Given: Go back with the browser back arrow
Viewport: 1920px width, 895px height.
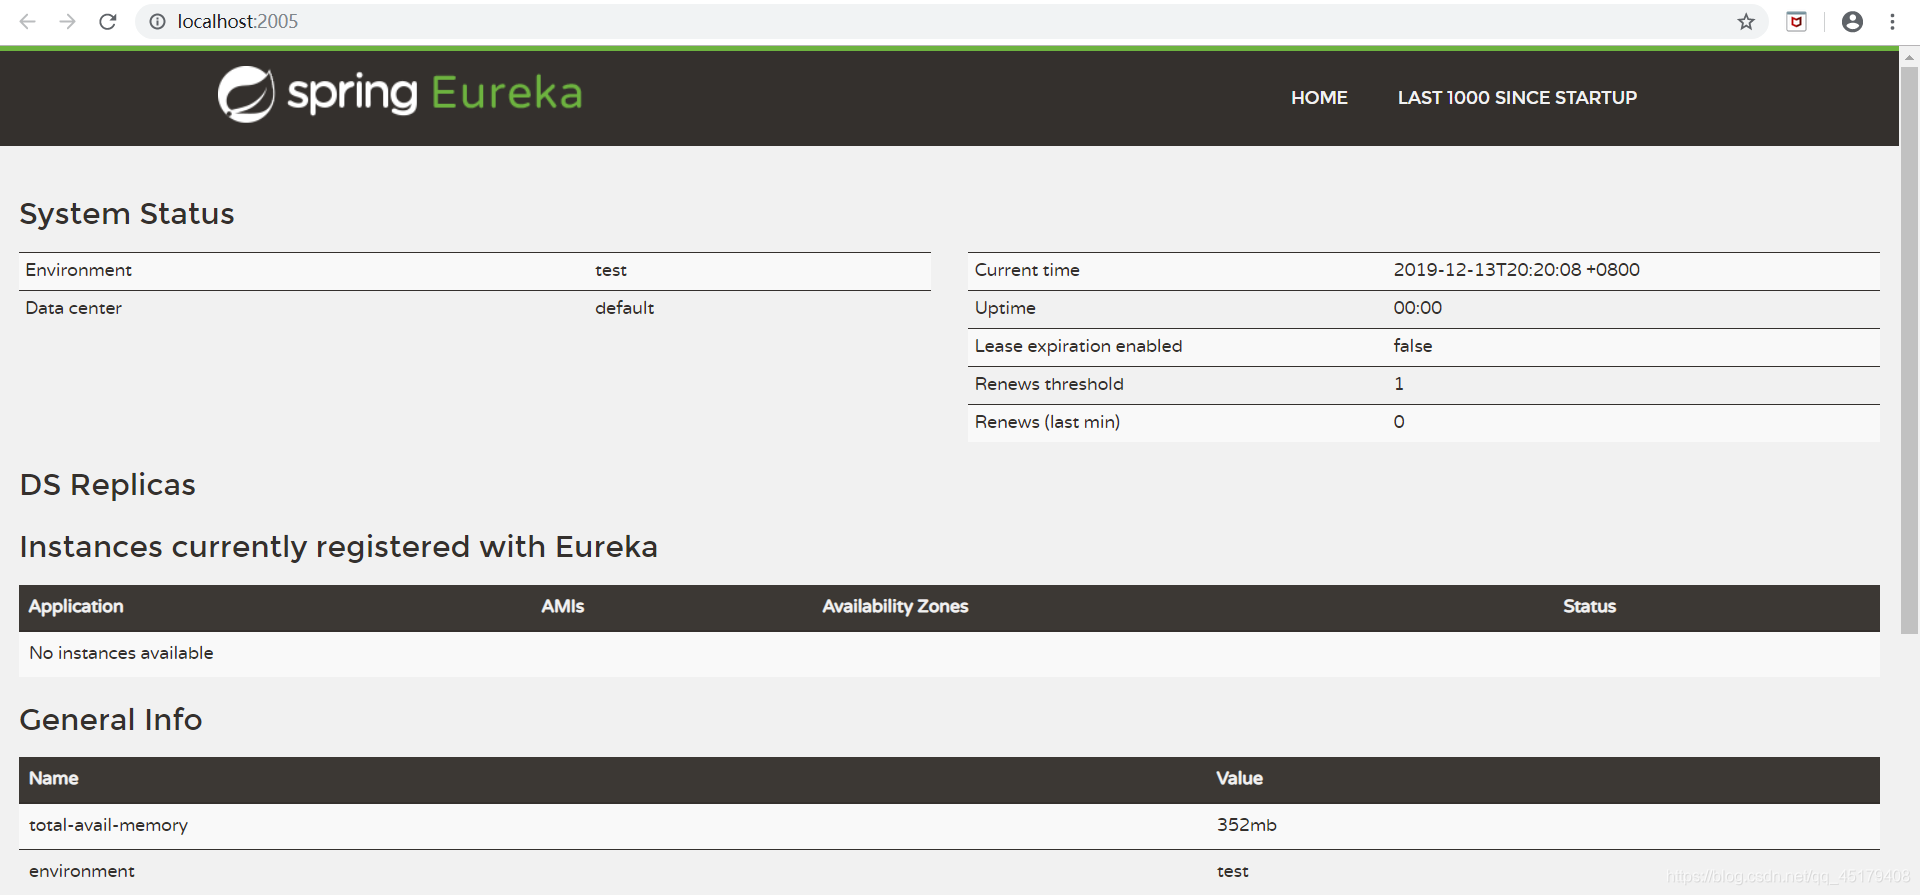Looking at the screenshot, I should 28,21.
